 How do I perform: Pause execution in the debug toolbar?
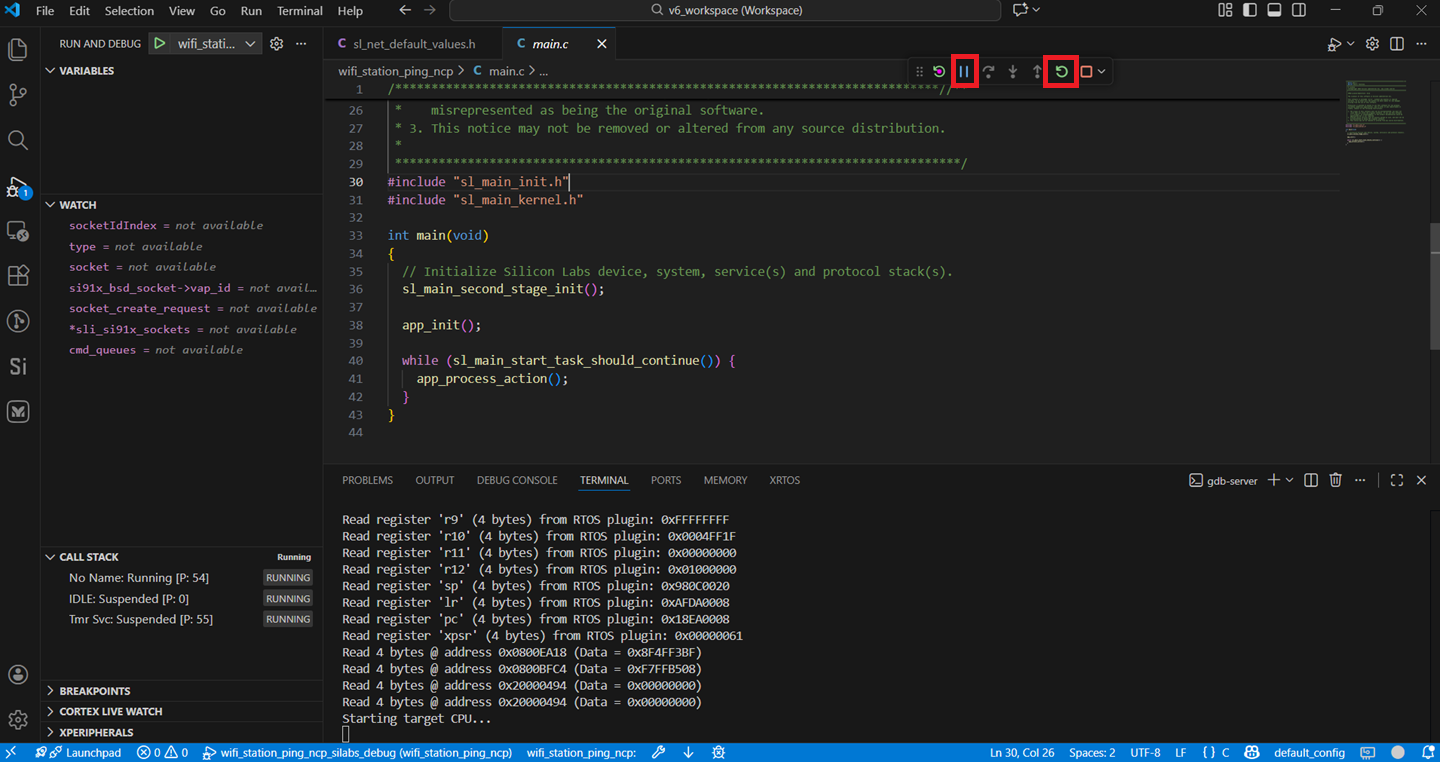coord(964,71)
